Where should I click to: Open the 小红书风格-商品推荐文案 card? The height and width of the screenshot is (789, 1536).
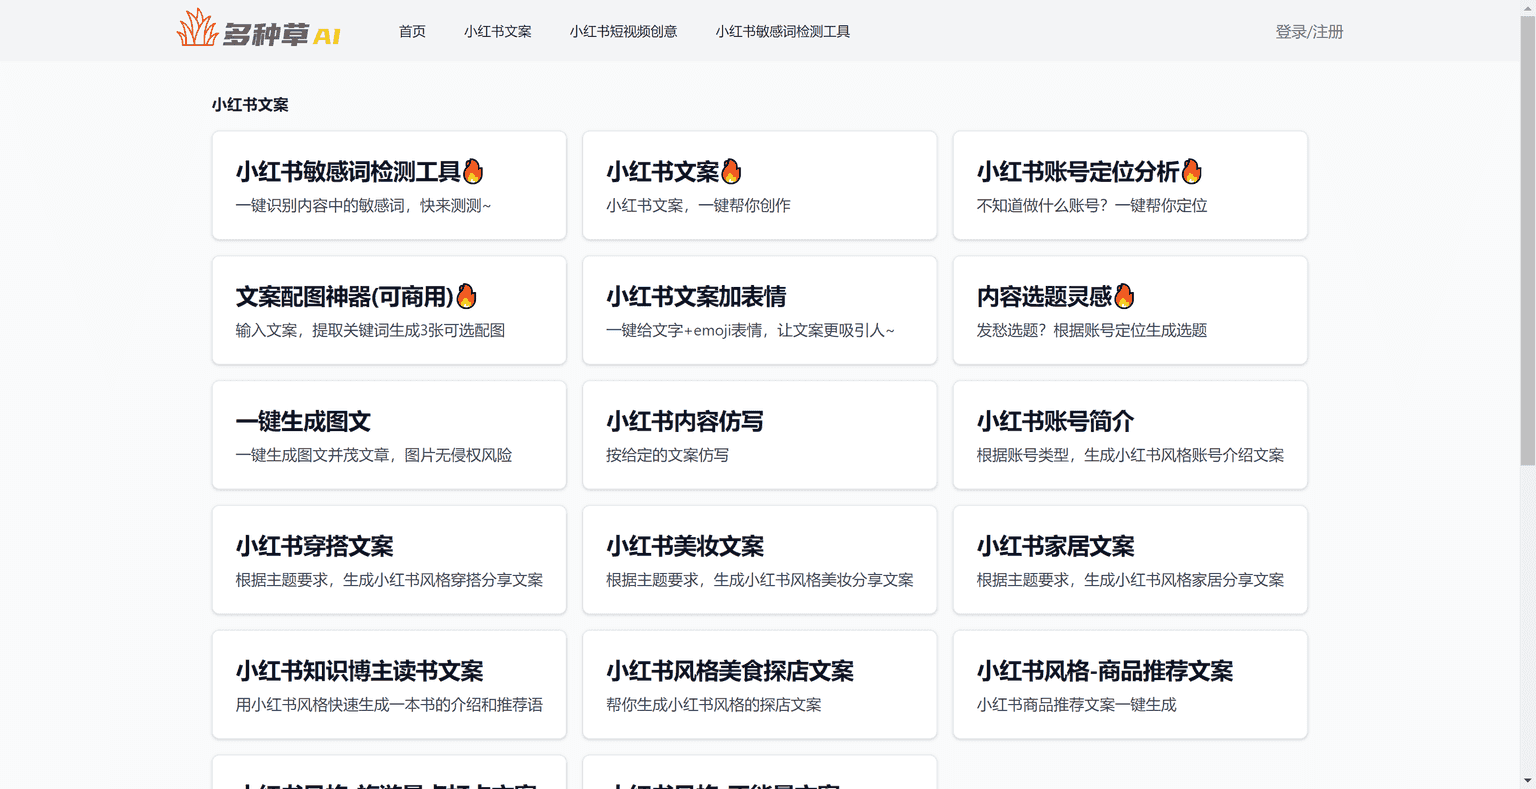point(1130,685)
